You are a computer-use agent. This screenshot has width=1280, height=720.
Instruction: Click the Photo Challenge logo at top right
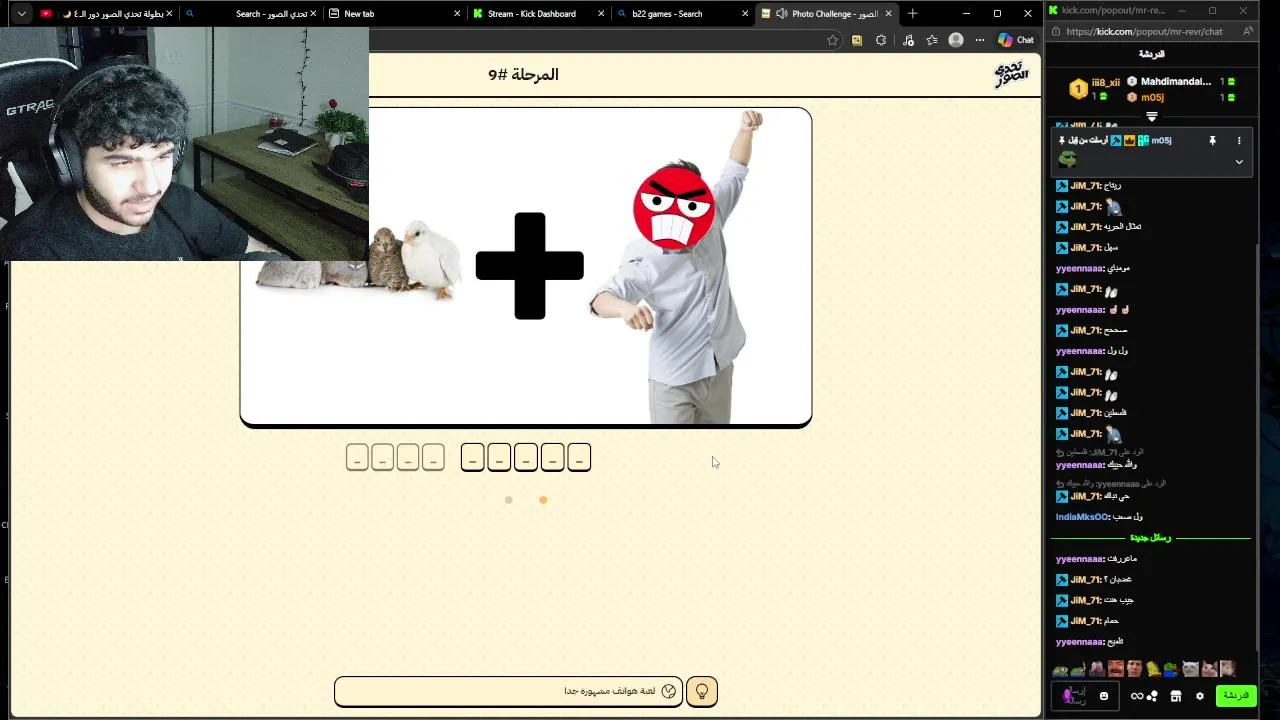pos(1011,75)
